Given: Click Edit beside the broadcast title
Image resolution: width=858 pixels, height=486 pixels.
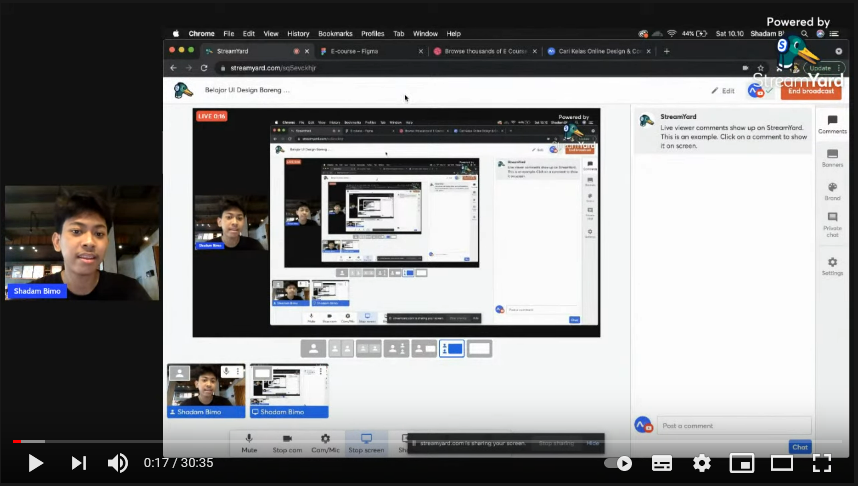Looking at the screenshot, I should (x=723, y=91).
